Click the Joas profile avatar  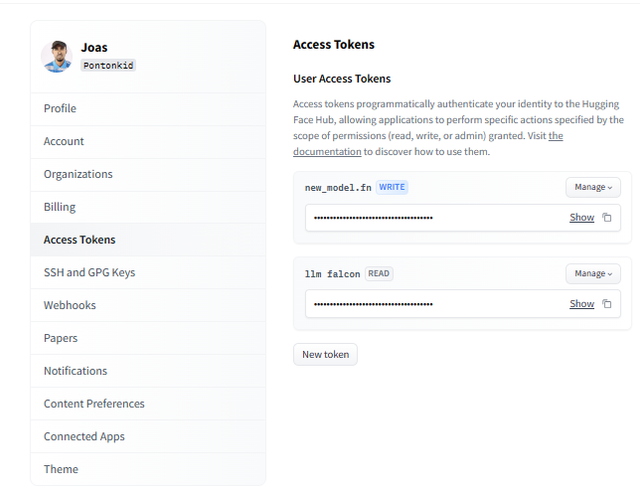click(x=56, y=56)
